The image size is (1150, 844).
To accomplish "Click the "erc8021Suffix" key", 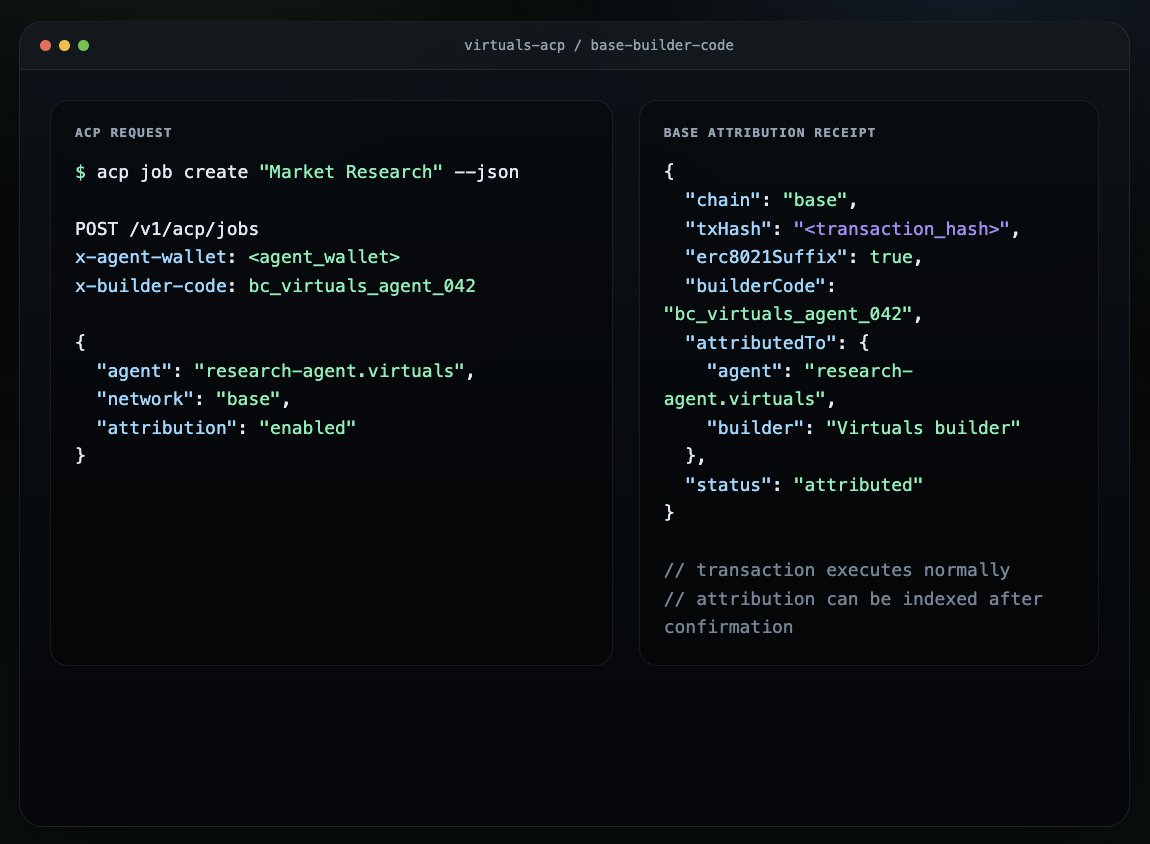I will pos(766,257).
